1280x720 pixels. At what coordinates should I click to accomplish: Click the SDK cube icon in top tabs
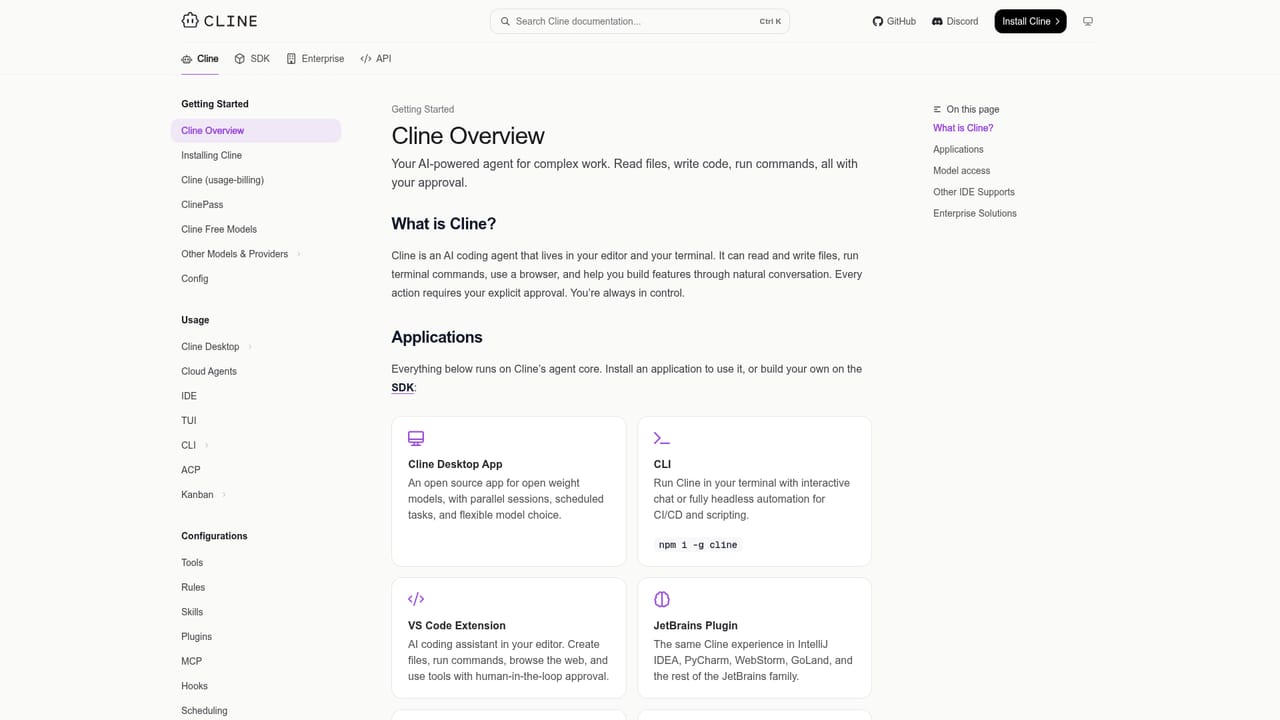coord(240,59)
